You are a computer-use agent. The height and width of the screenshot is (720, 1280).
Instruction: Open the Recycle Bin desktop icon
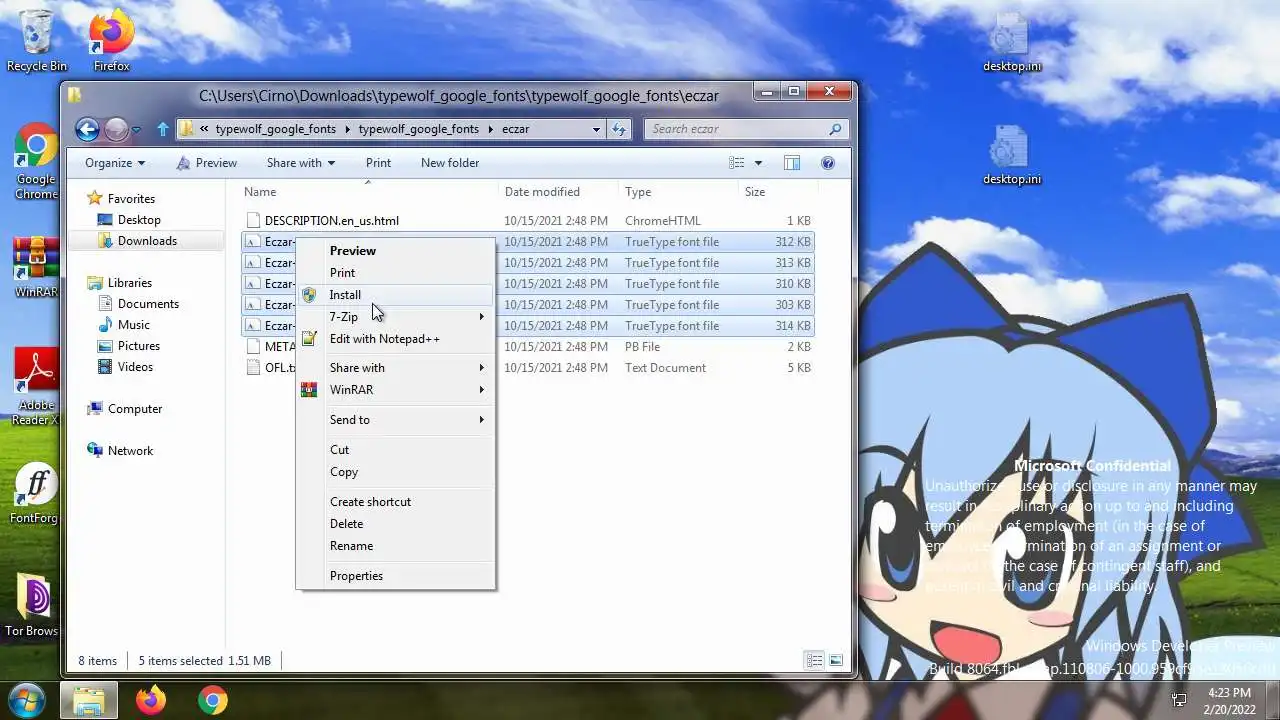37,40
